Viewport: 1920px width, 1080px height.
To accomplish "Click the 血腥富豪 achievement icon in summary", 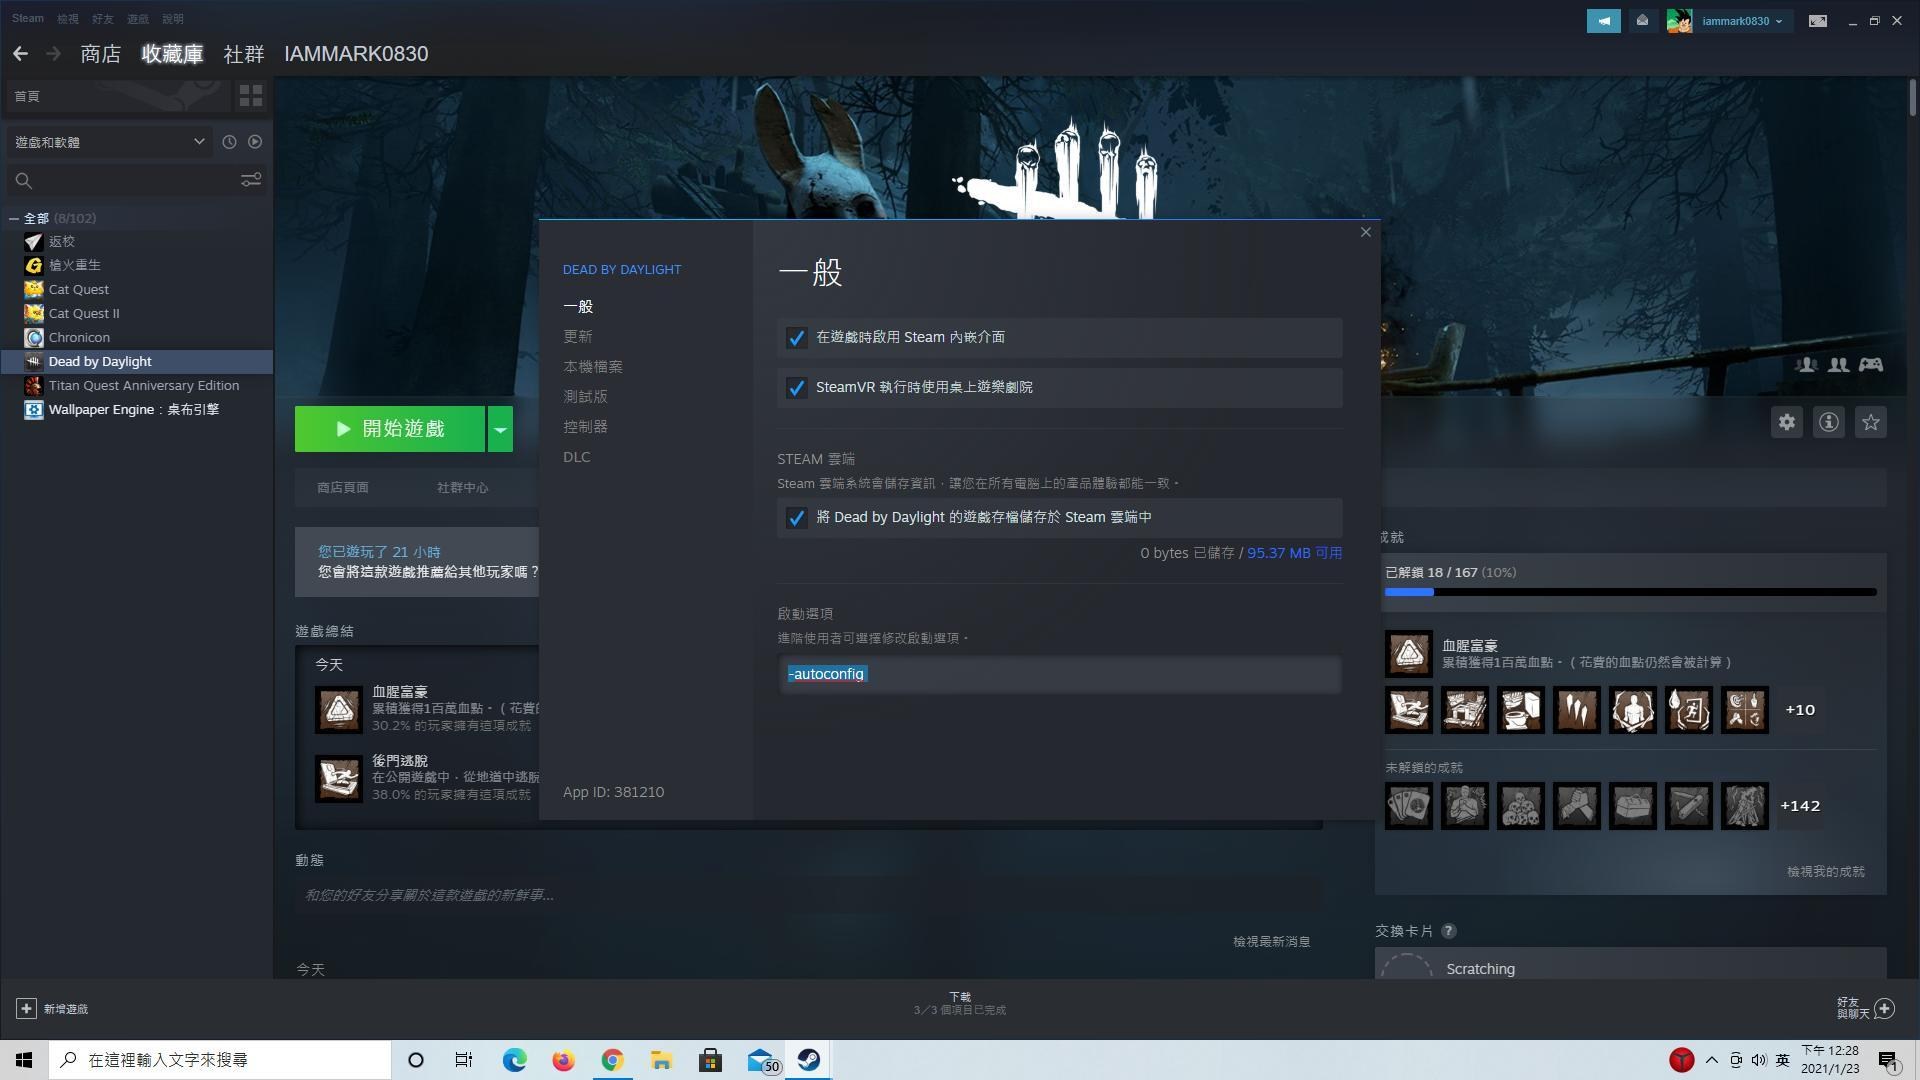I will (x=339, y=709).
